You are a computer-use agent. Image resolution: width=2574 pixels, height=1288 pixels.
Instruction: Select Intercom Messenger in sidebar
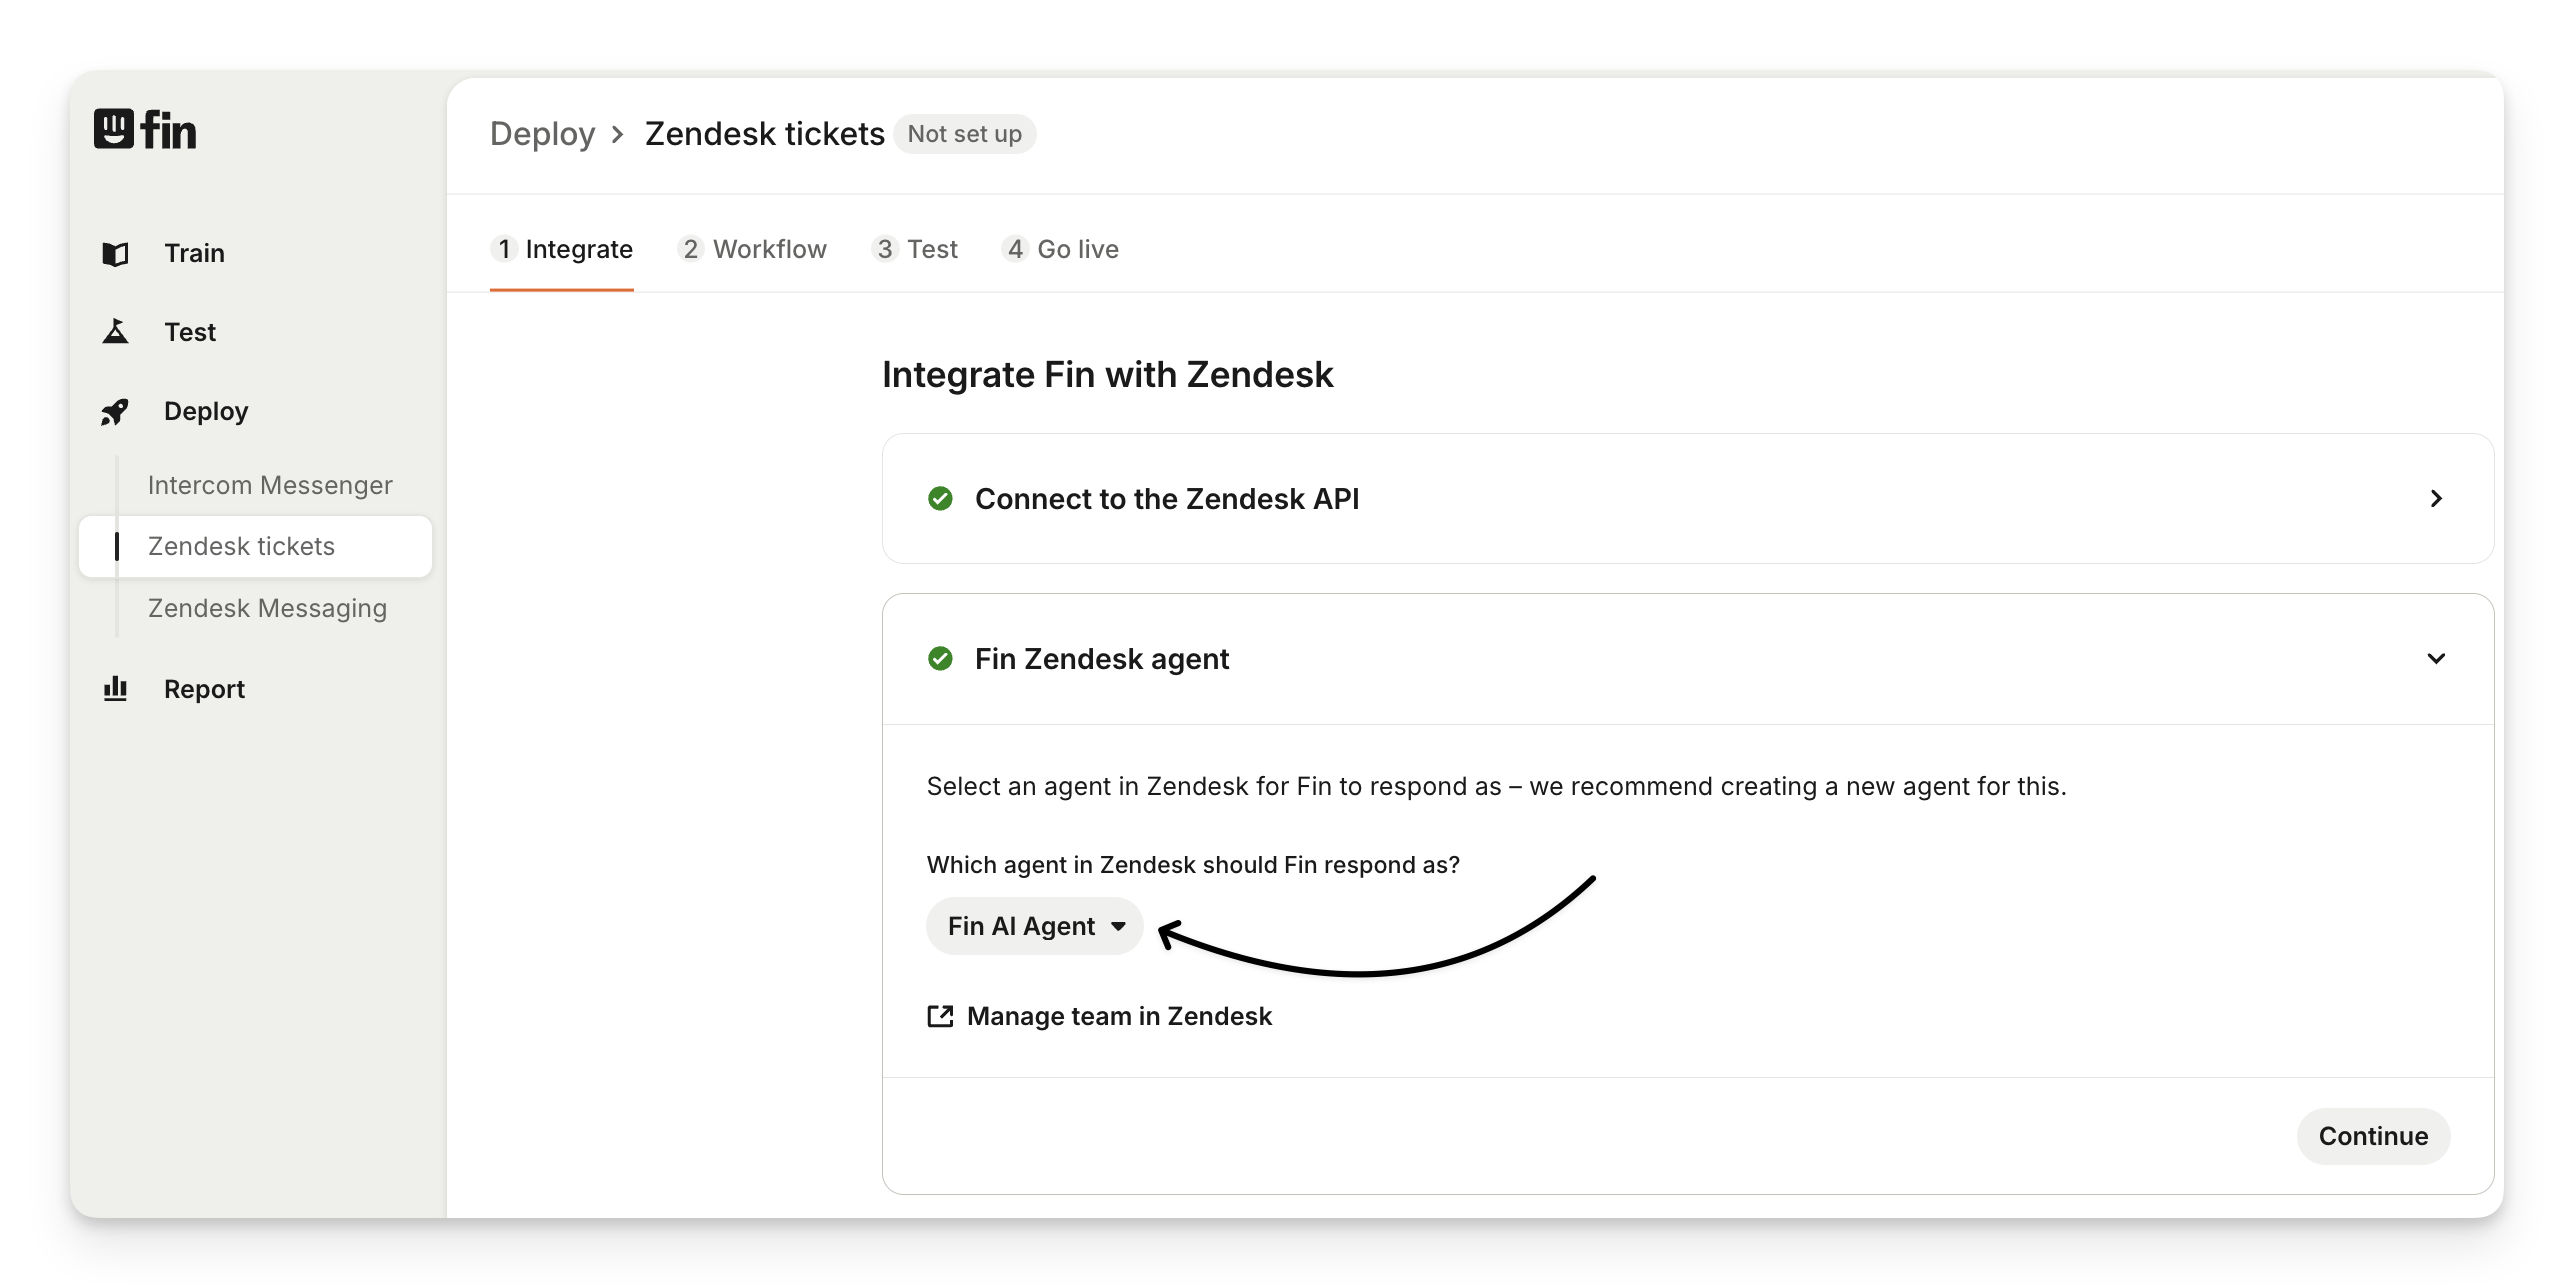pyautogui.click(x=270, y=486)
